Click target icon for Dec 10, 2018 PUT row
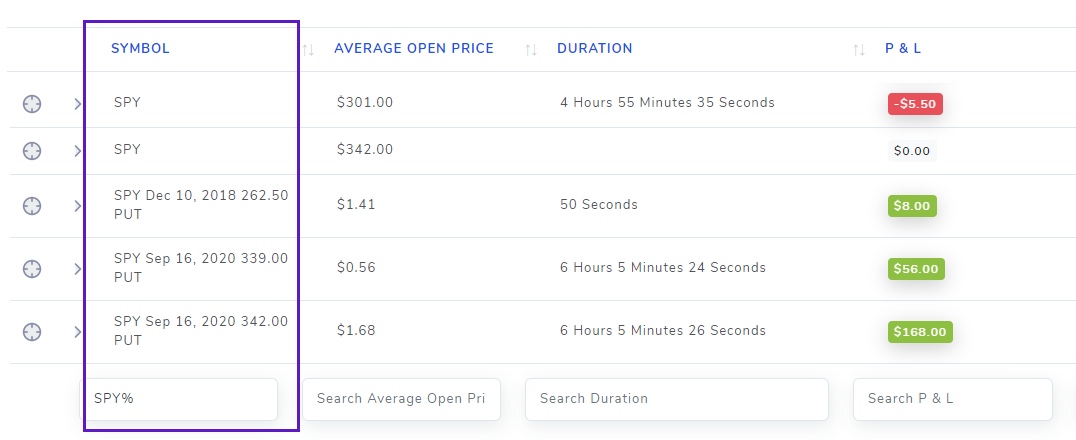The image size is (1076, 440). [32, 205]
